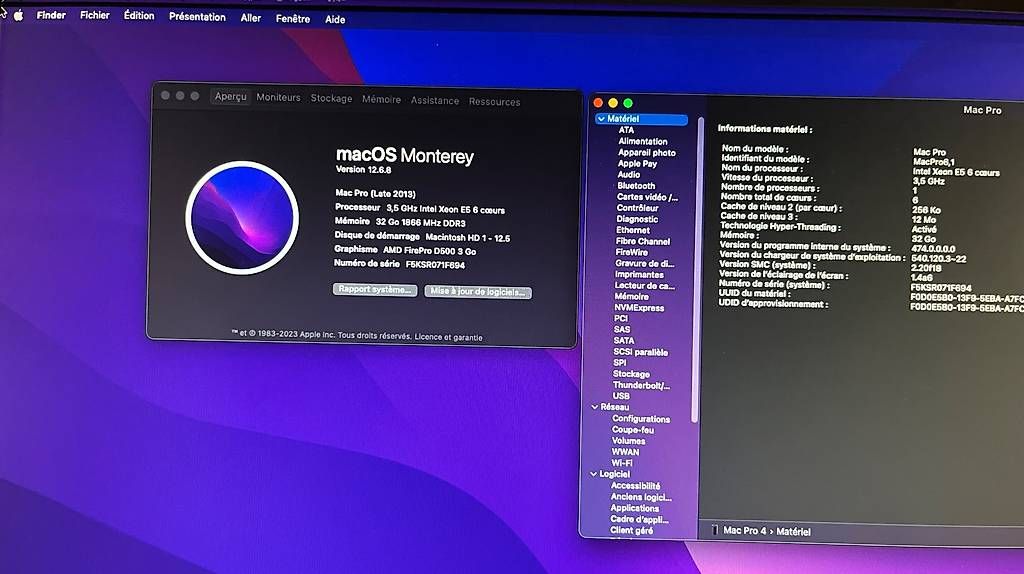Select Ethernet in the sidebar
1024x574 pixels.
pos(633,230)
